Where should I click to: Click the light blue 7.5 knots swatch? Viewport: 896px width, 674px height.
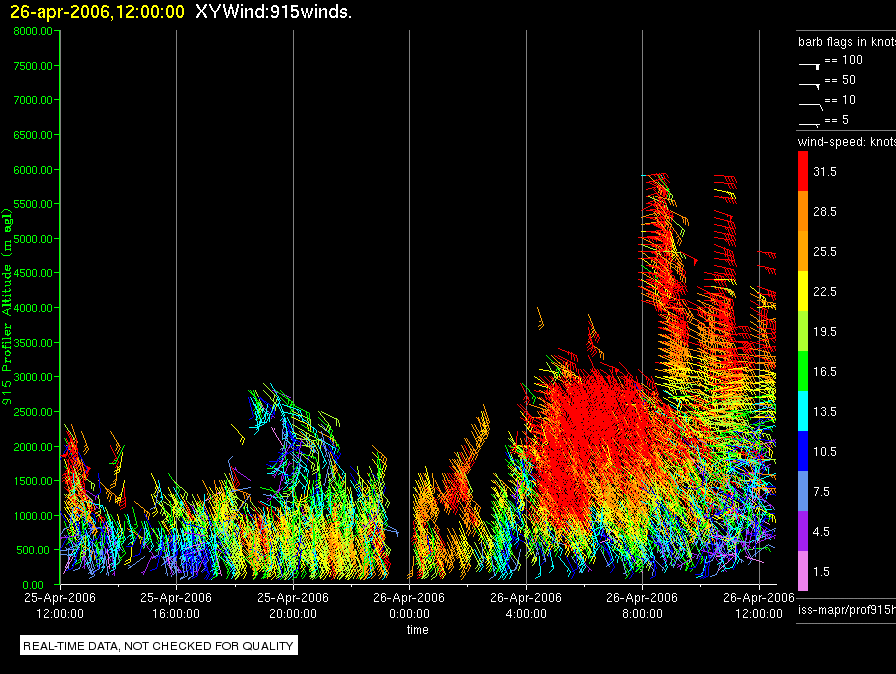point(803,491)
